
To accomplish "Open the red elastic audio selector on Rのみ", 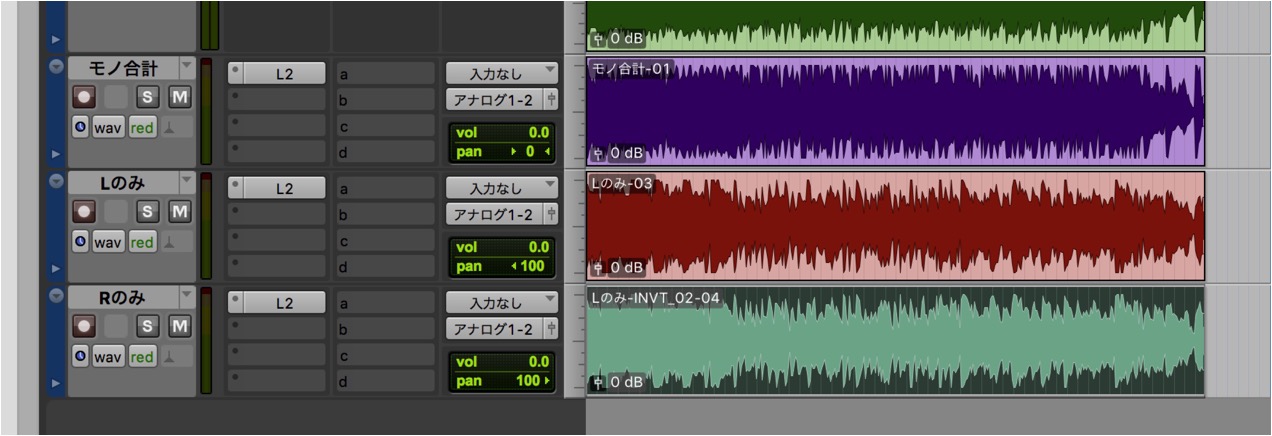I will pos(142,357).
